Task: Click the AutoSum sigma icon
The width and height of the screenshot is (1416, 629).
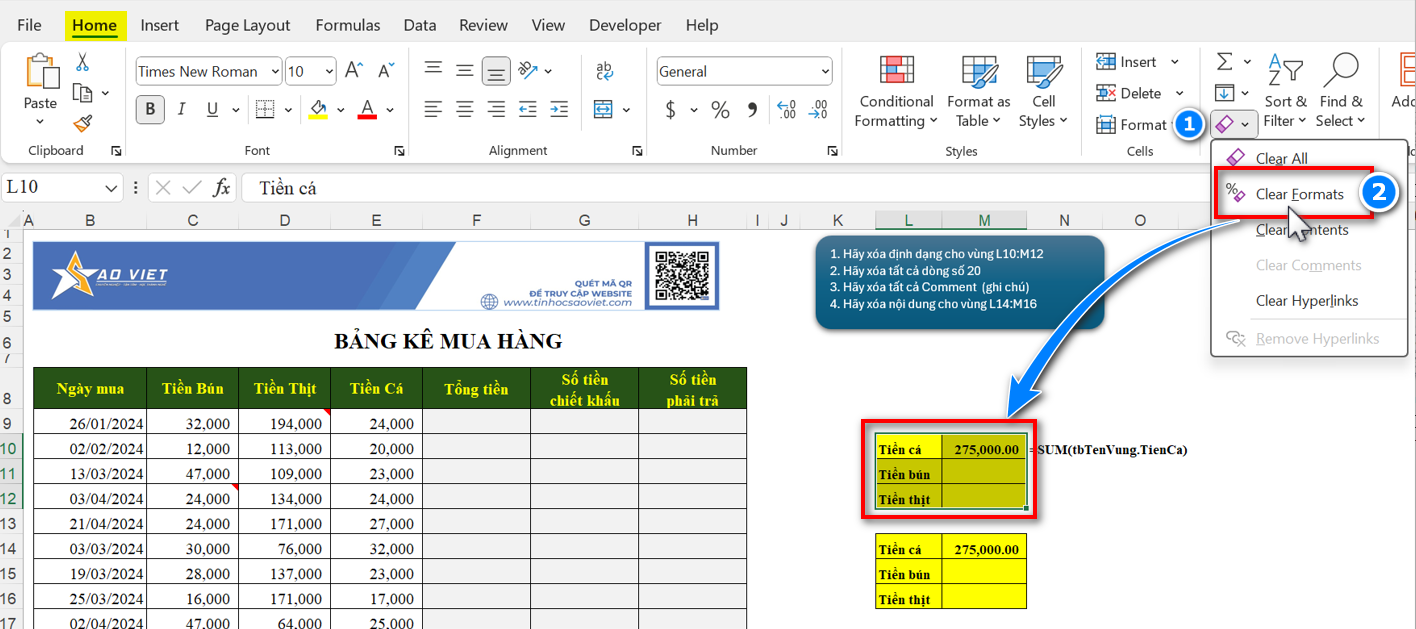Action: [x=1224, y=62]
